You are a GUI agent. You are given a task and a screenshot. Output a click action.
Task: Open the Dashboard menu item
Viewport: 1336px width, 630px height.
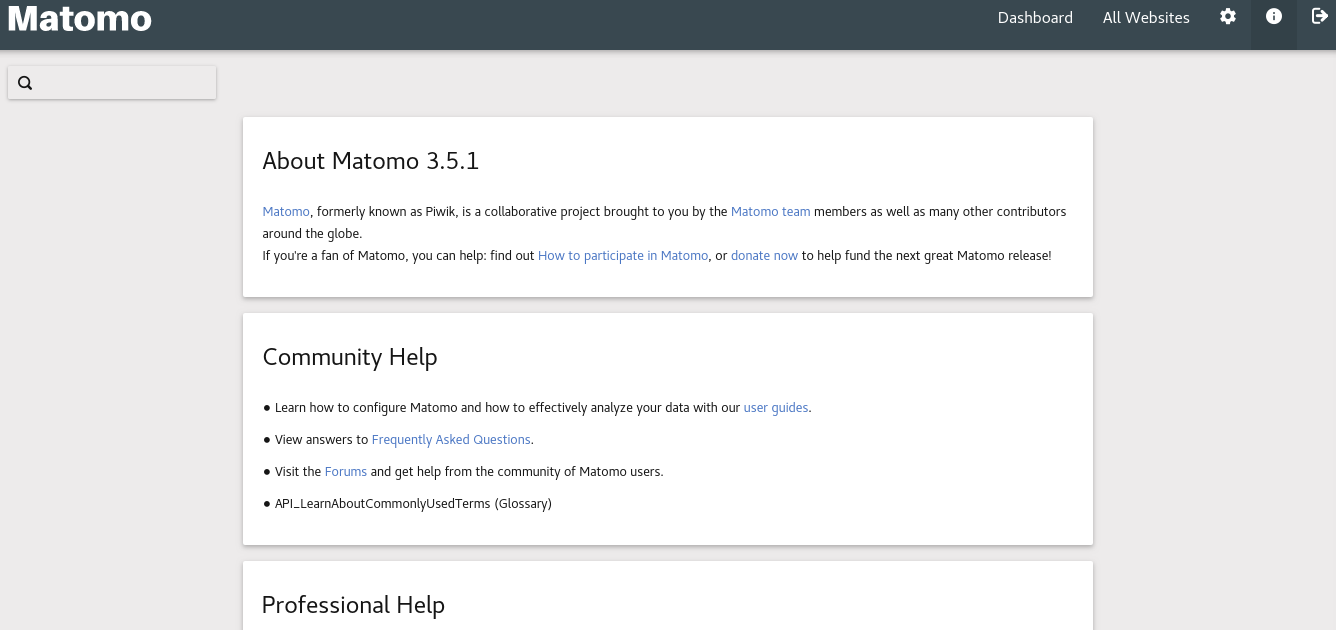(1035, 17)
